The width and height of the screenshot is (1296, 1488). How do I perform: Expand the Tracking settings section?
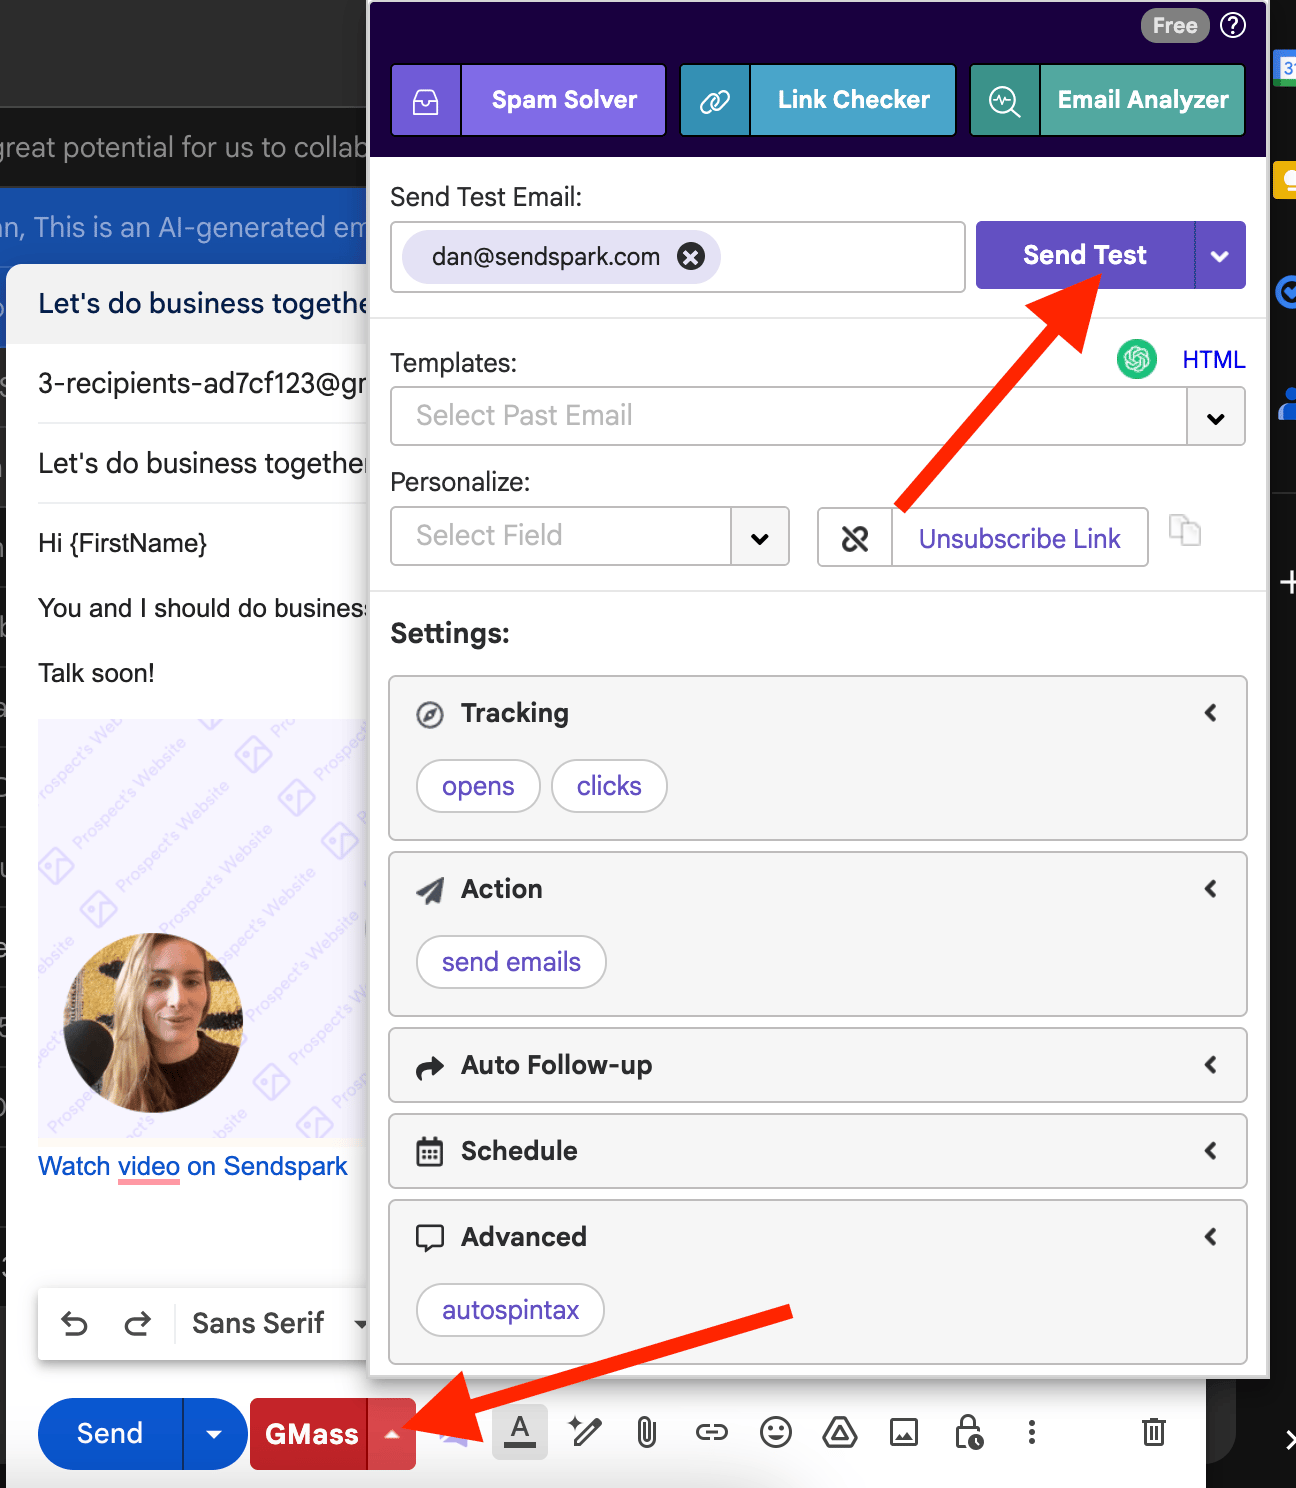click(1210, 713)
